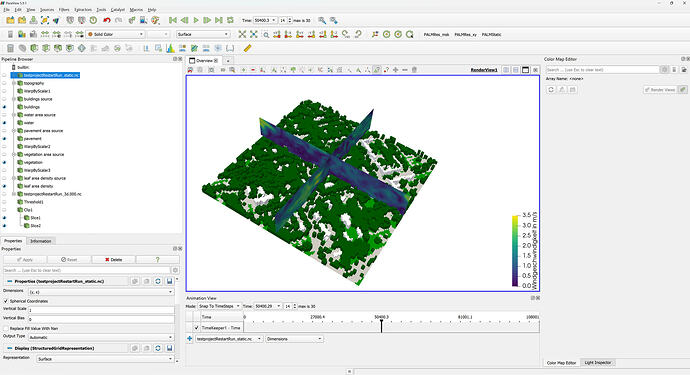Toggle visibility of buildings layer
Image resolution: width=690 pixels, height=375 pixels.
(x=4, y=107)
